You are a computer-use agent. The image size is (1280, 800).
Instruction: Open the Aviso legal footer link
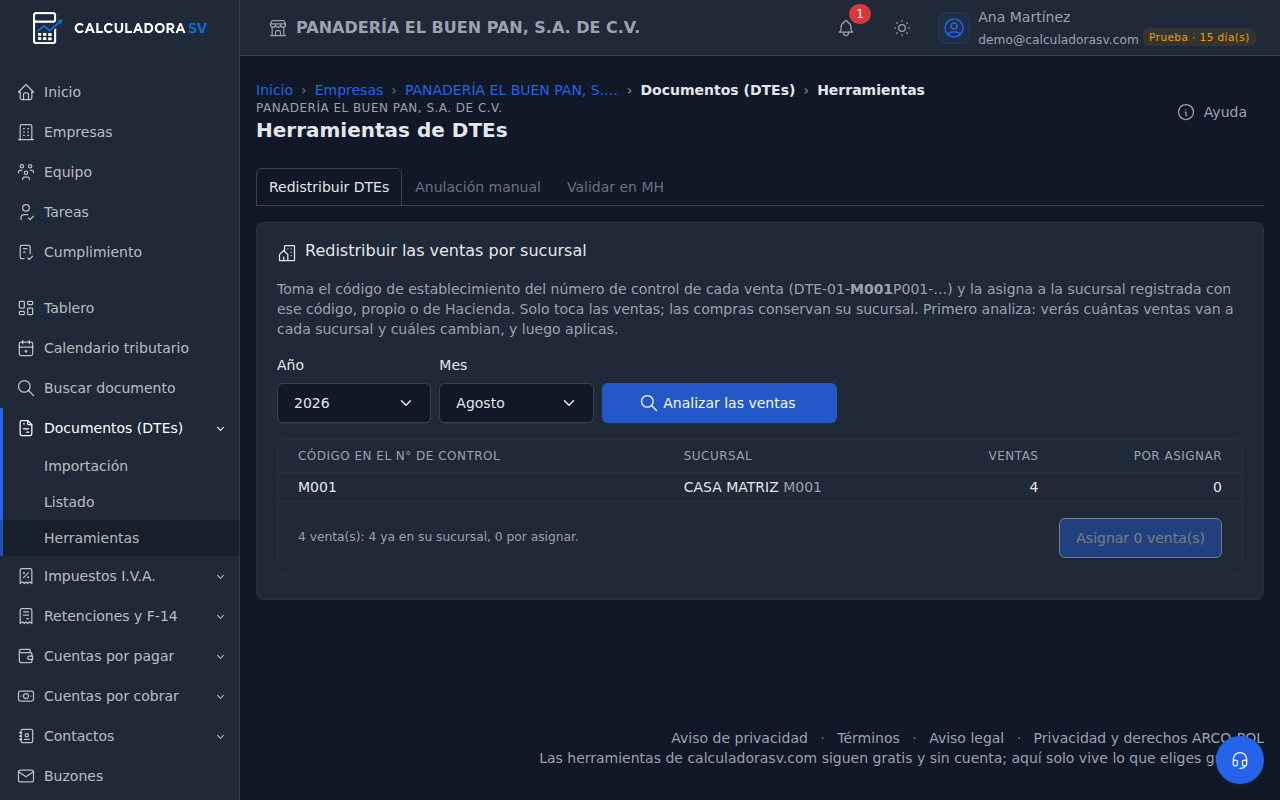[966, 738]
